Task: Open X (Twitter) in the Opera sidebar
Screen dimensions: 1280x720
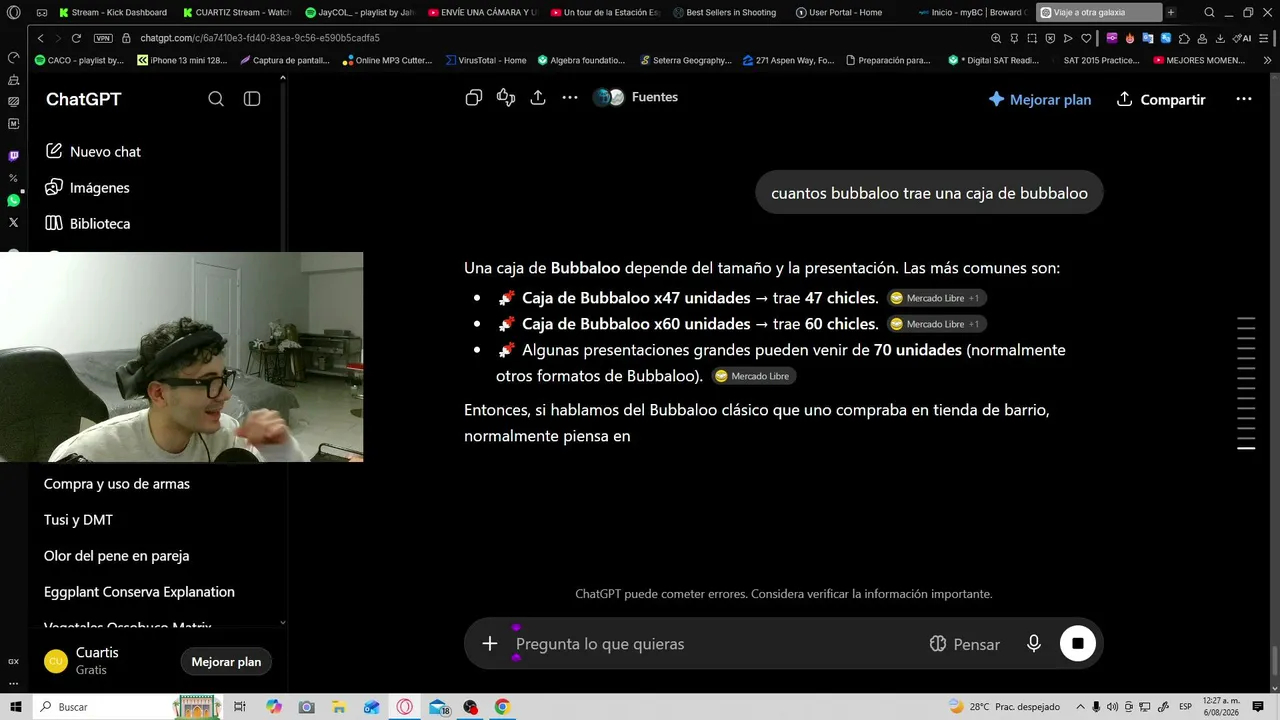Action: 13,222
